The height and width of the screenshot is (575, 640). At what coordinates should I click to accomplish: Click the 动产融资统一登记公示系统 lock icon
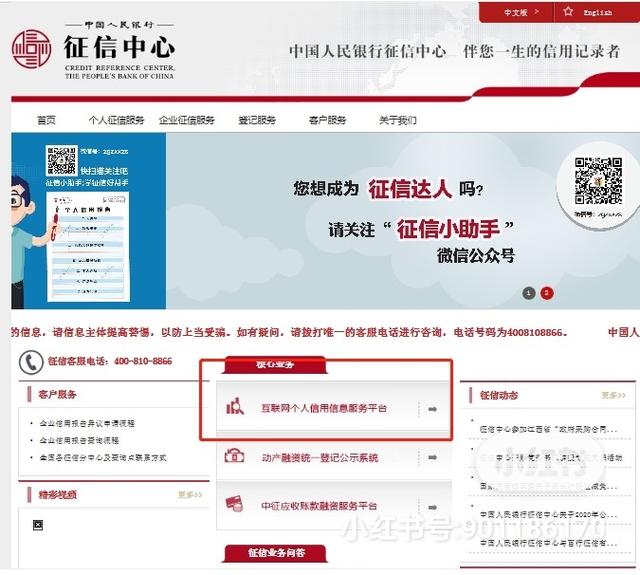pyautogui.click(x=235, y=455)
